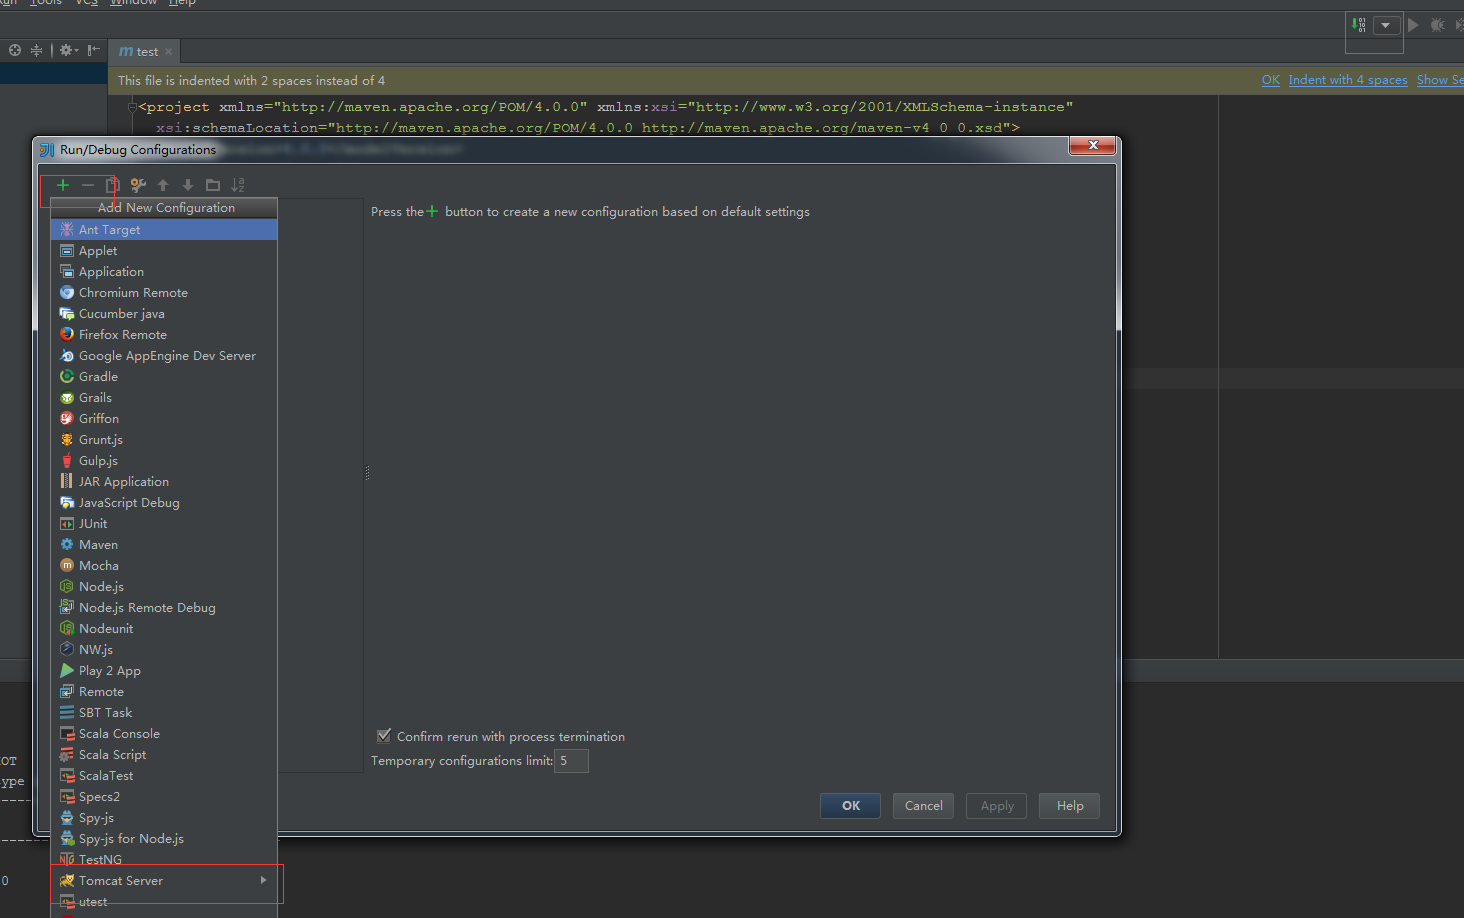Select ScalaTest configuration type
The image size is (1464, 918).
pos(164,776)
